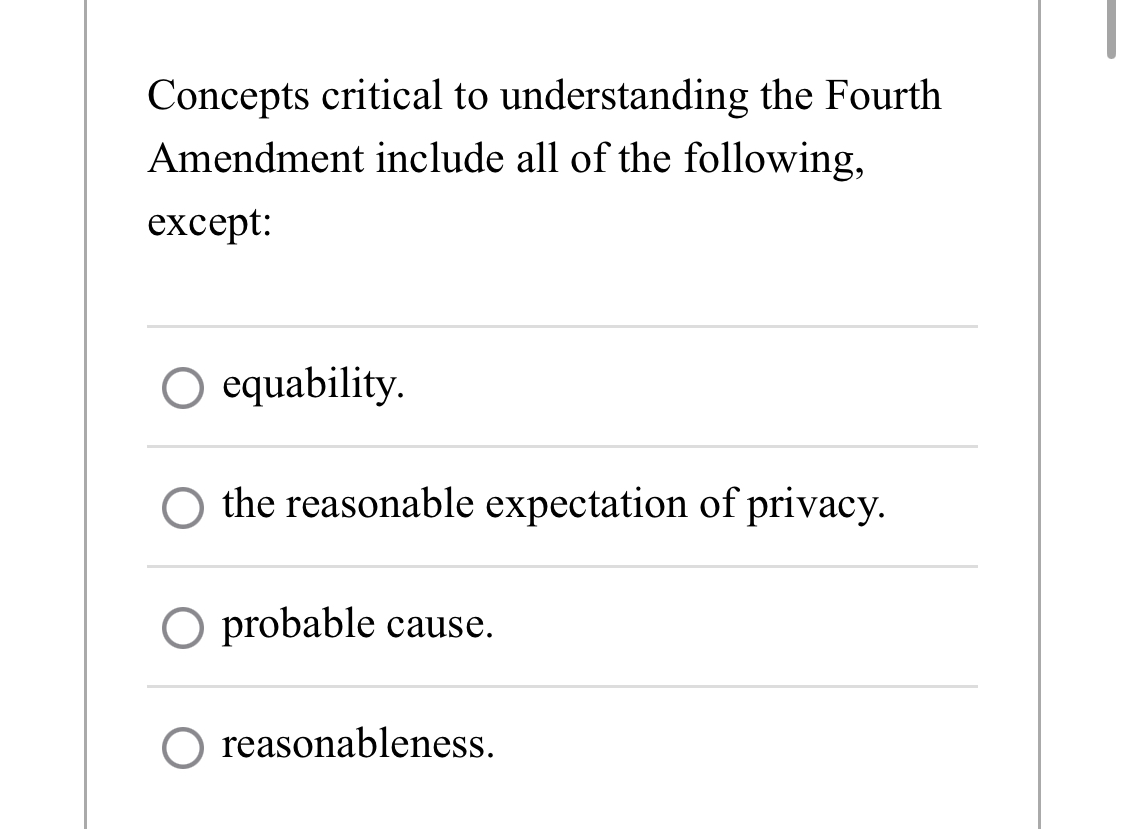The image size is (1125, 829).
Task: Click the radio circle beside reasonableness
Action: coord(182,749)
